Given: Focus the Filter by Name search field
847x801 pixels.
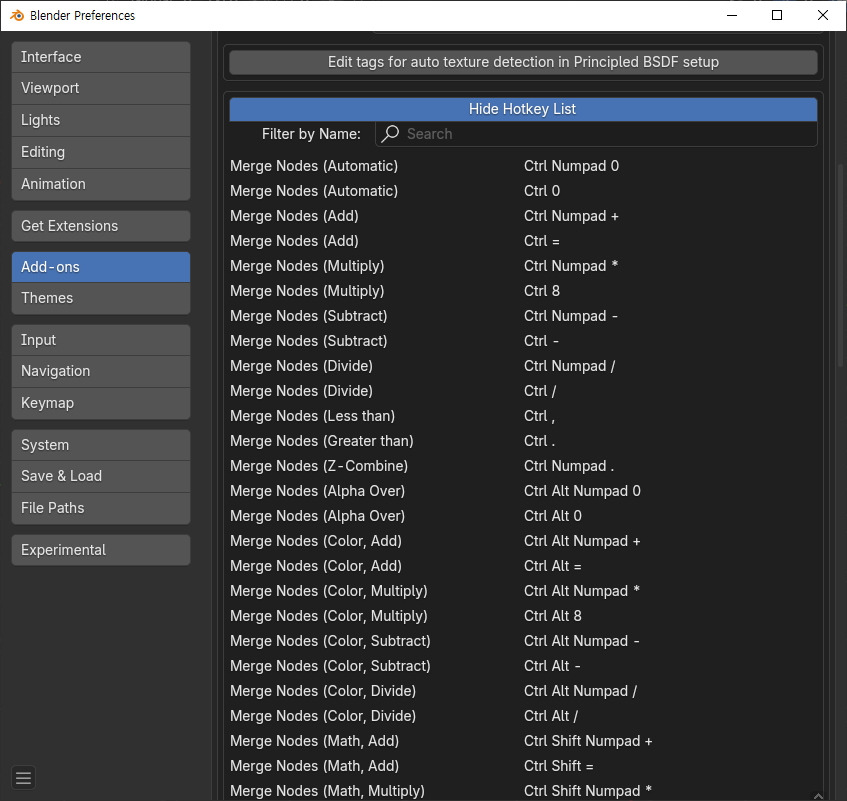Looking at the screenshot, I should [x=596, y=134].
